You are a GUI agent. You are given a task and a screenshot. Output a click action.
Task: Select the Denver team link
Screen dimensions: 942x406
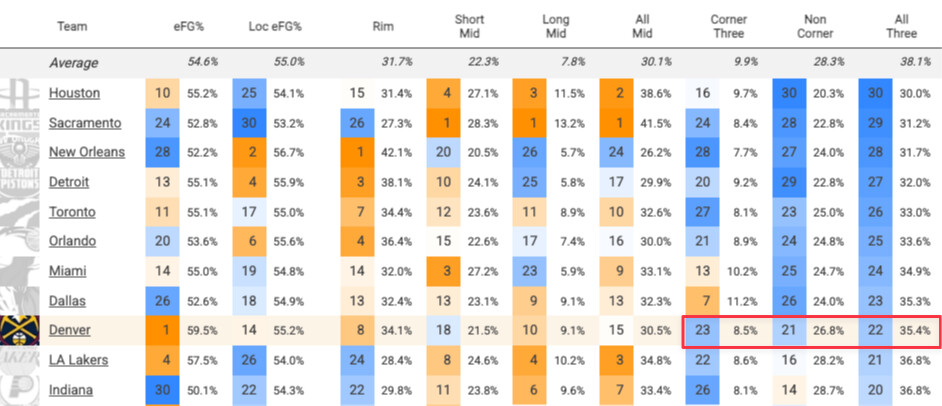pyautogui.click(x=70, y=330)
